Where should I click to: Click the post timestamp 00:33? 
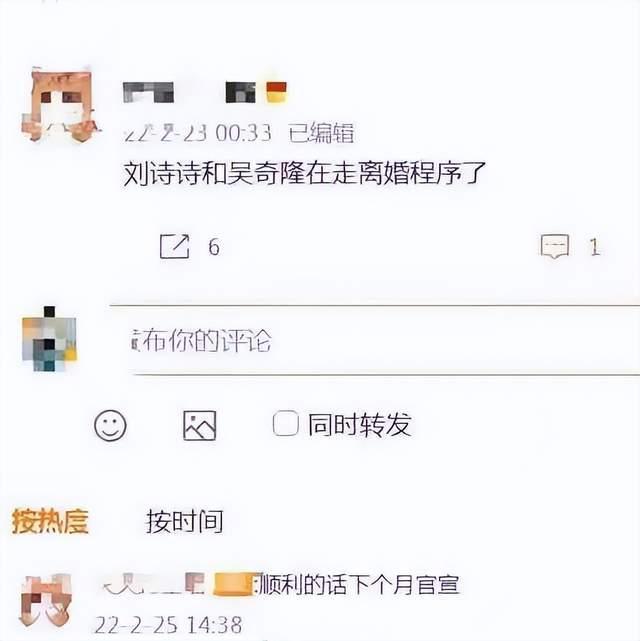243,133
